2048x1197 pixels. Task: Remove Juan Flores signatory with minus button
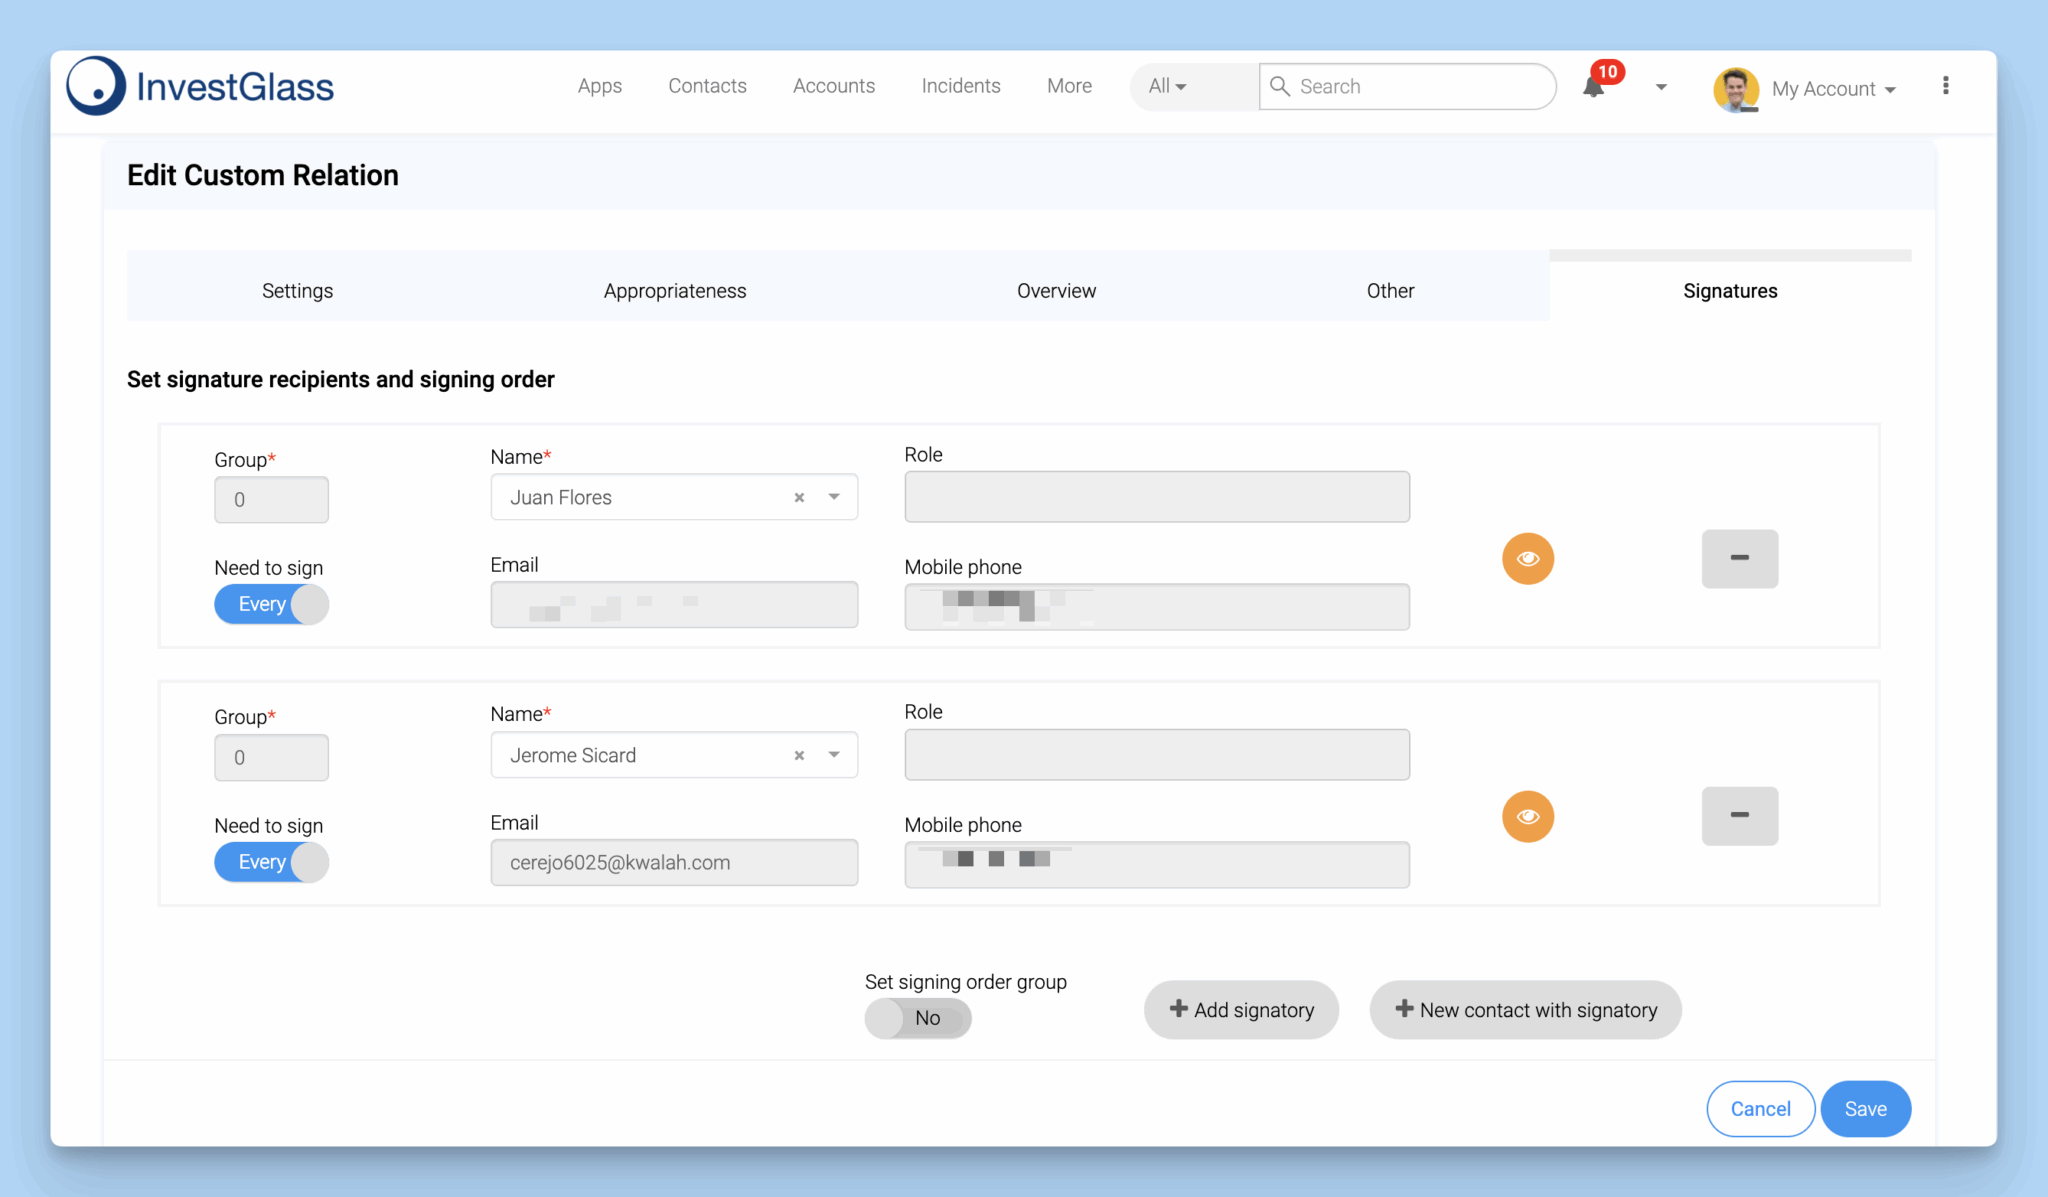[x=1739, y=558]
